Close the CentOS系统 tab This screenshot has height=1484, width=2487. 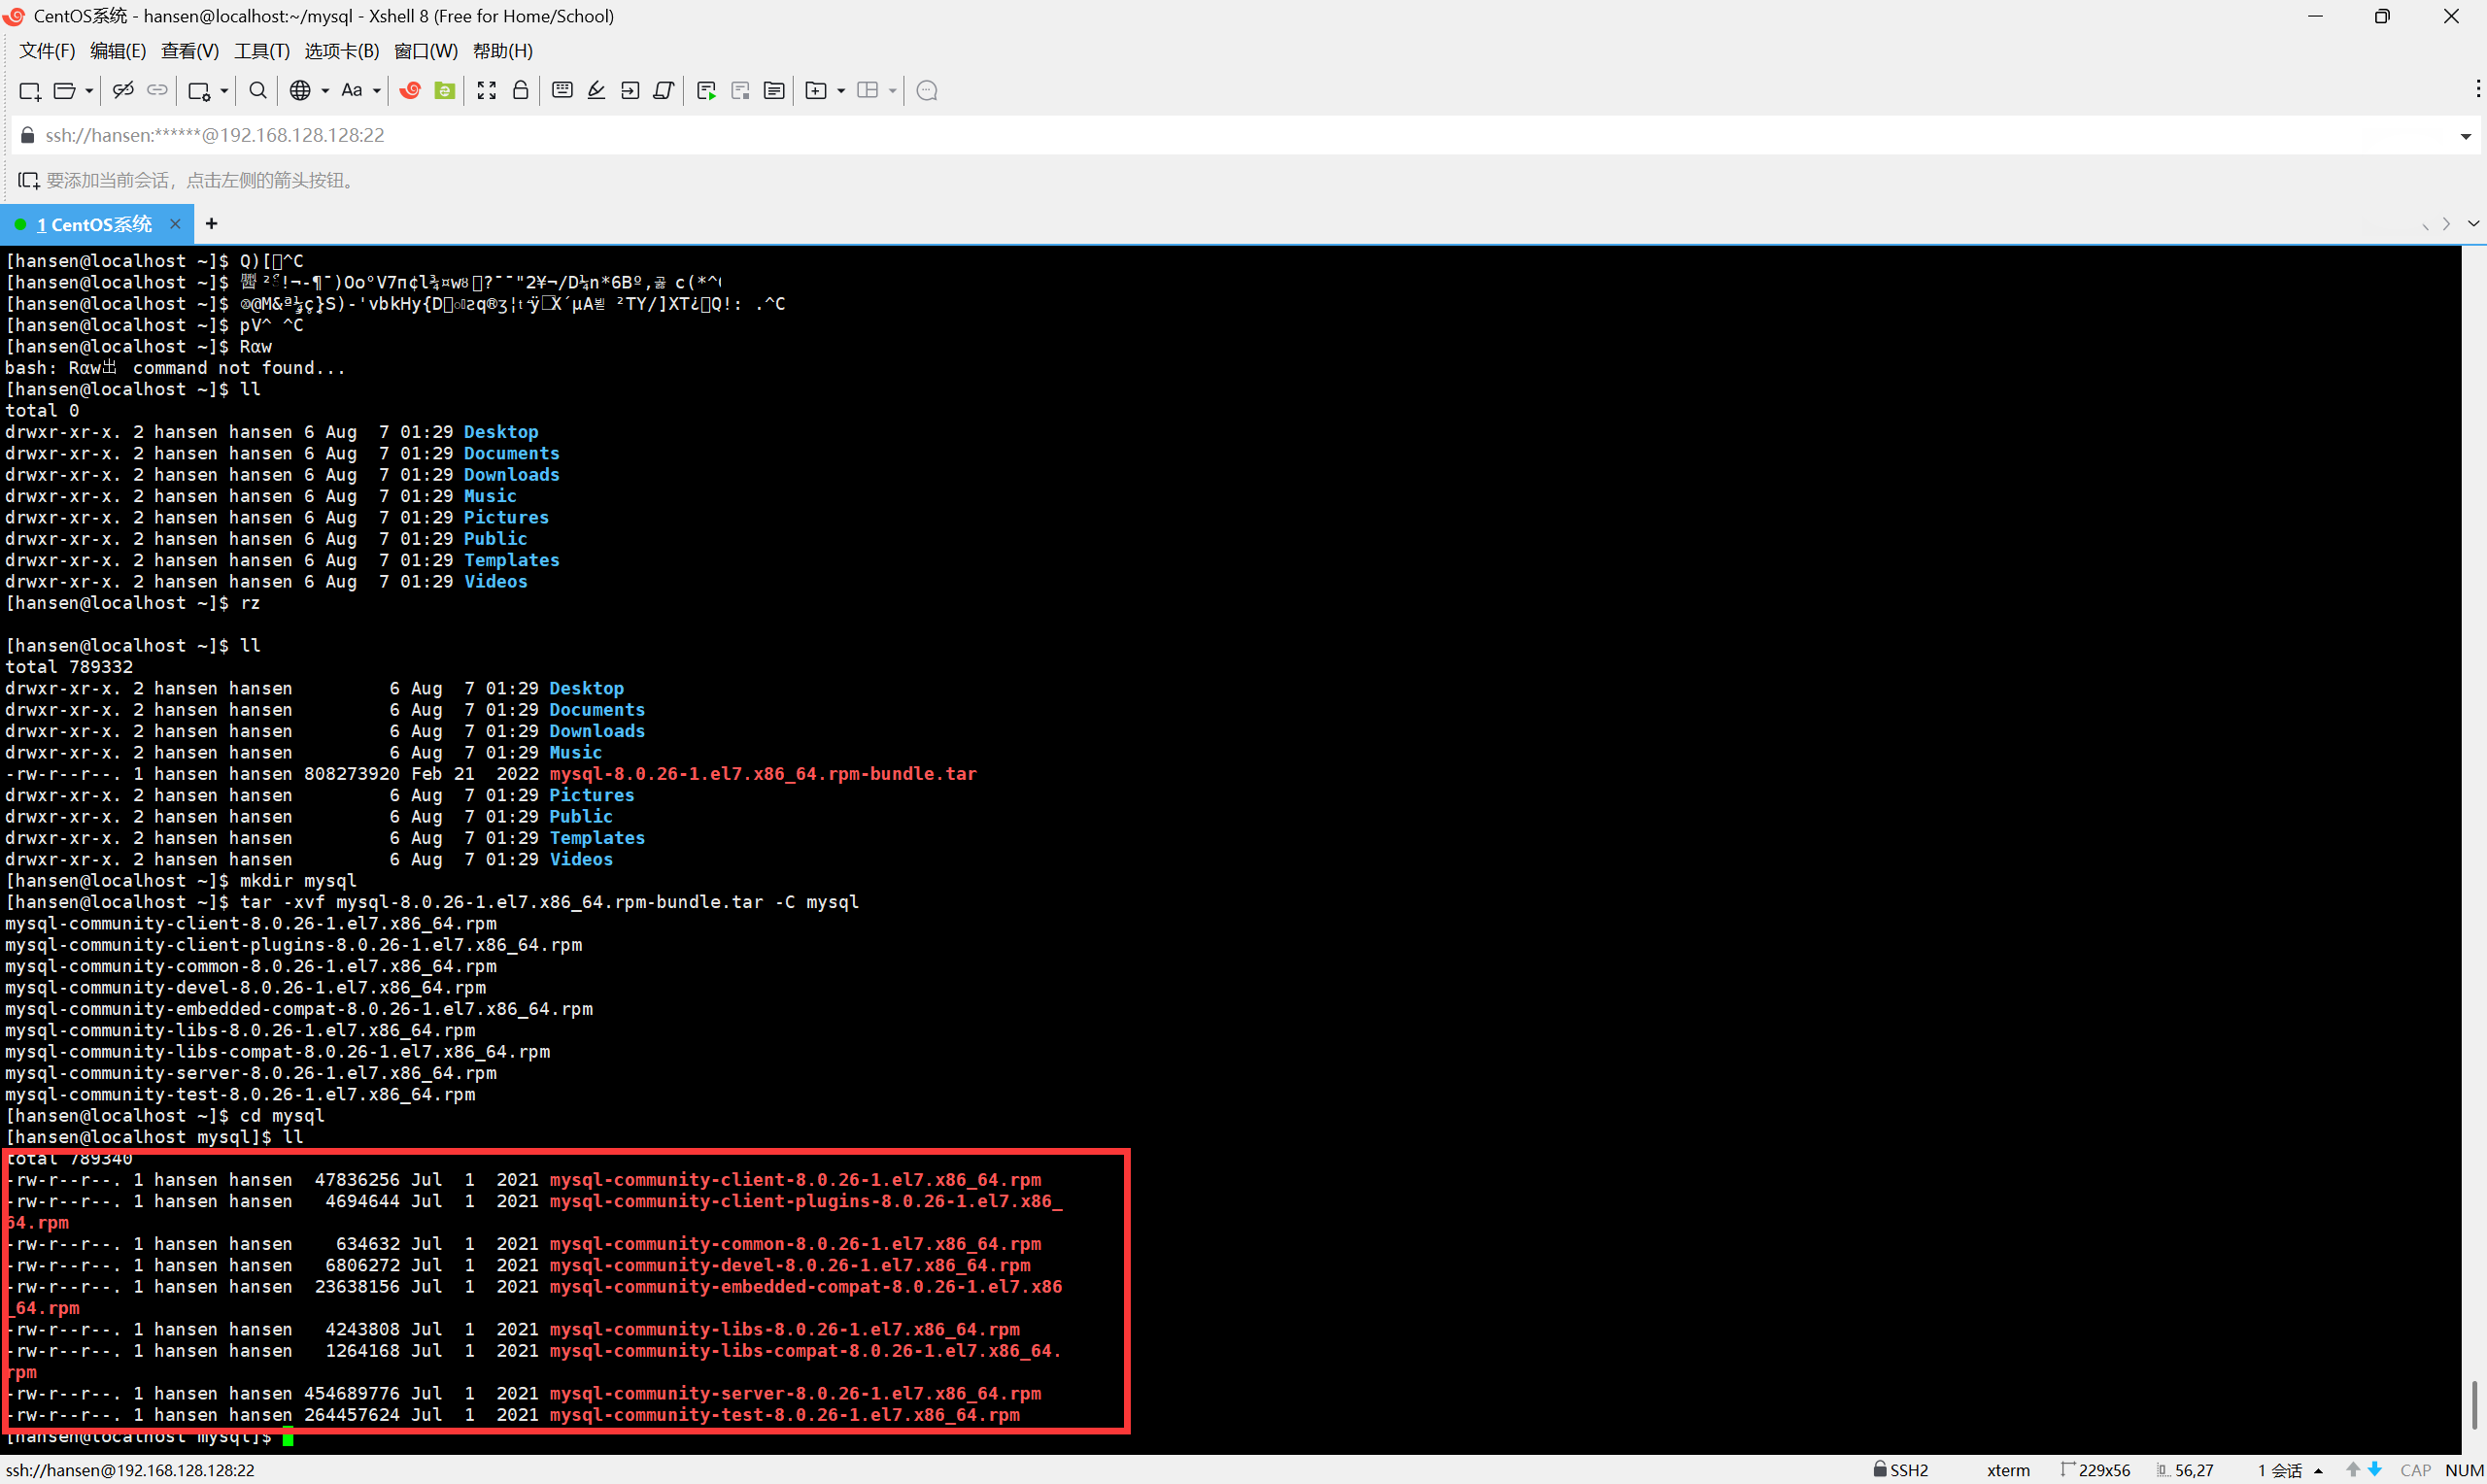coord(175,224)
